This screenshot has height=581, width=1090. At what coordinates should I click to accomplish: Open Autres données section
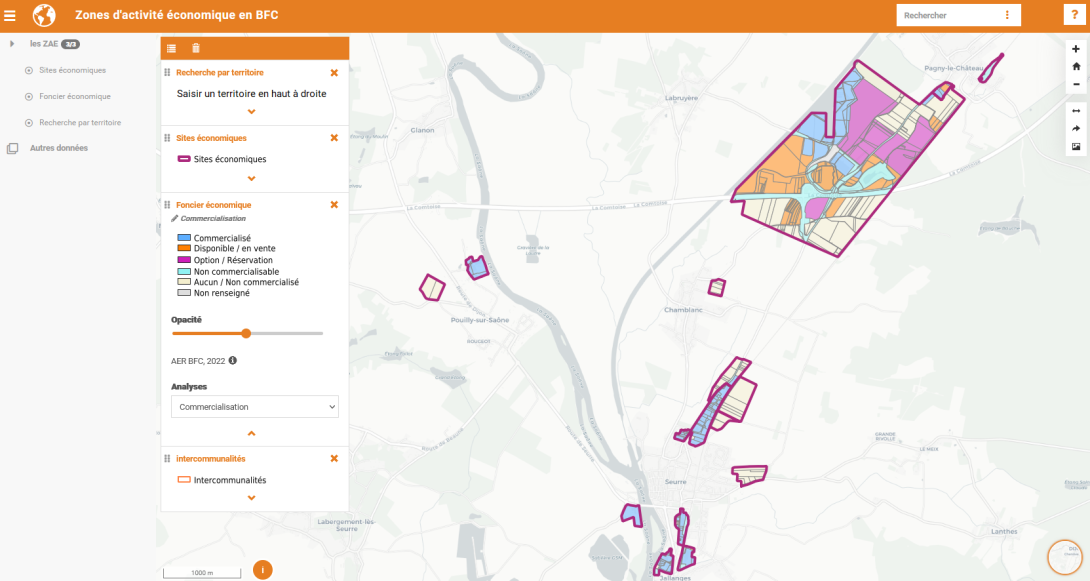click(58, 148)
